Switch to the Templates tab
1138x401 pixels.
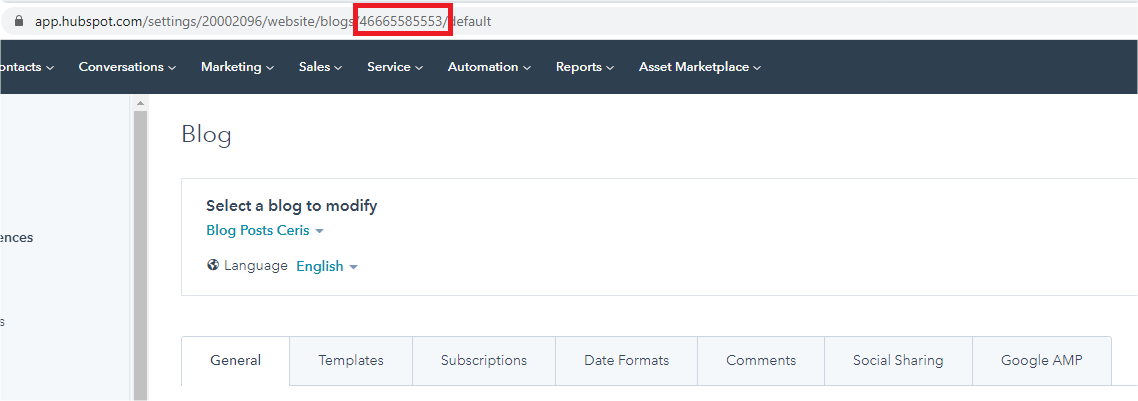[351, 361]
